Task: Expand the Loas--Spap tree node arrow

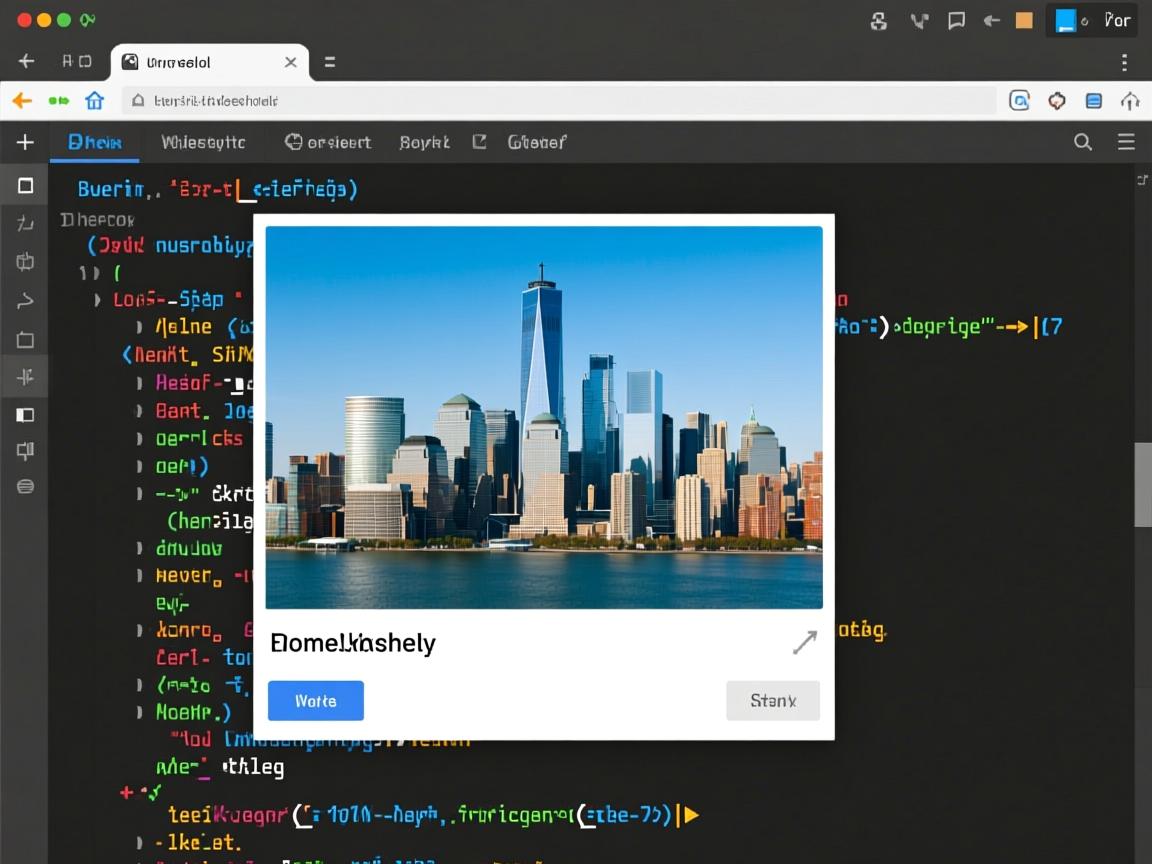Action: pyautogui.click(x=97, y=299)
